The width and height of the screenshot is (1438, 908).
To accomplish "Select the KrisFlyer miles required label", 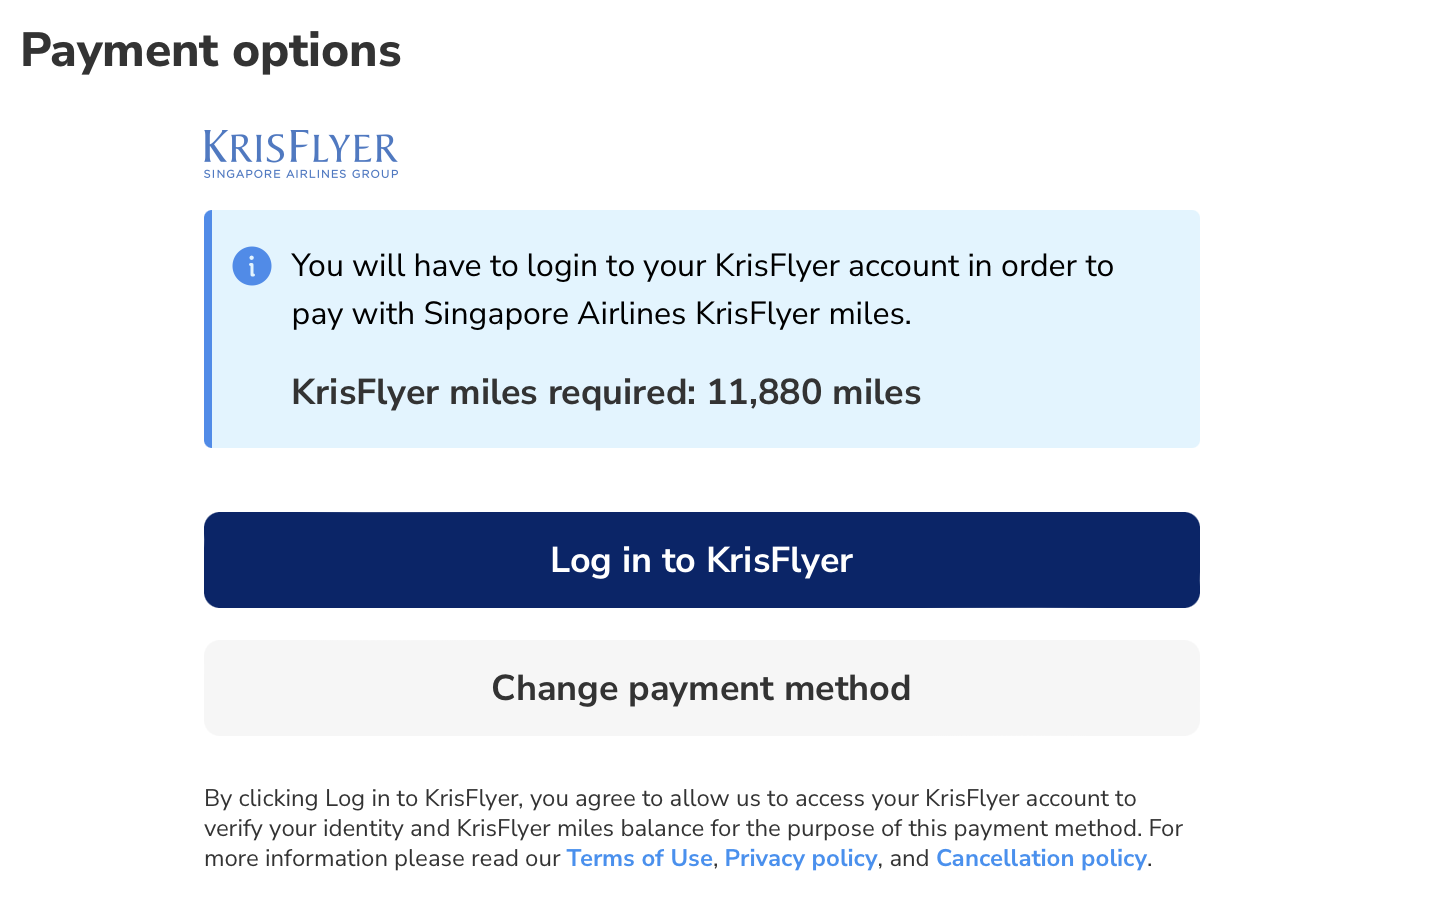I will pos(493,392).
